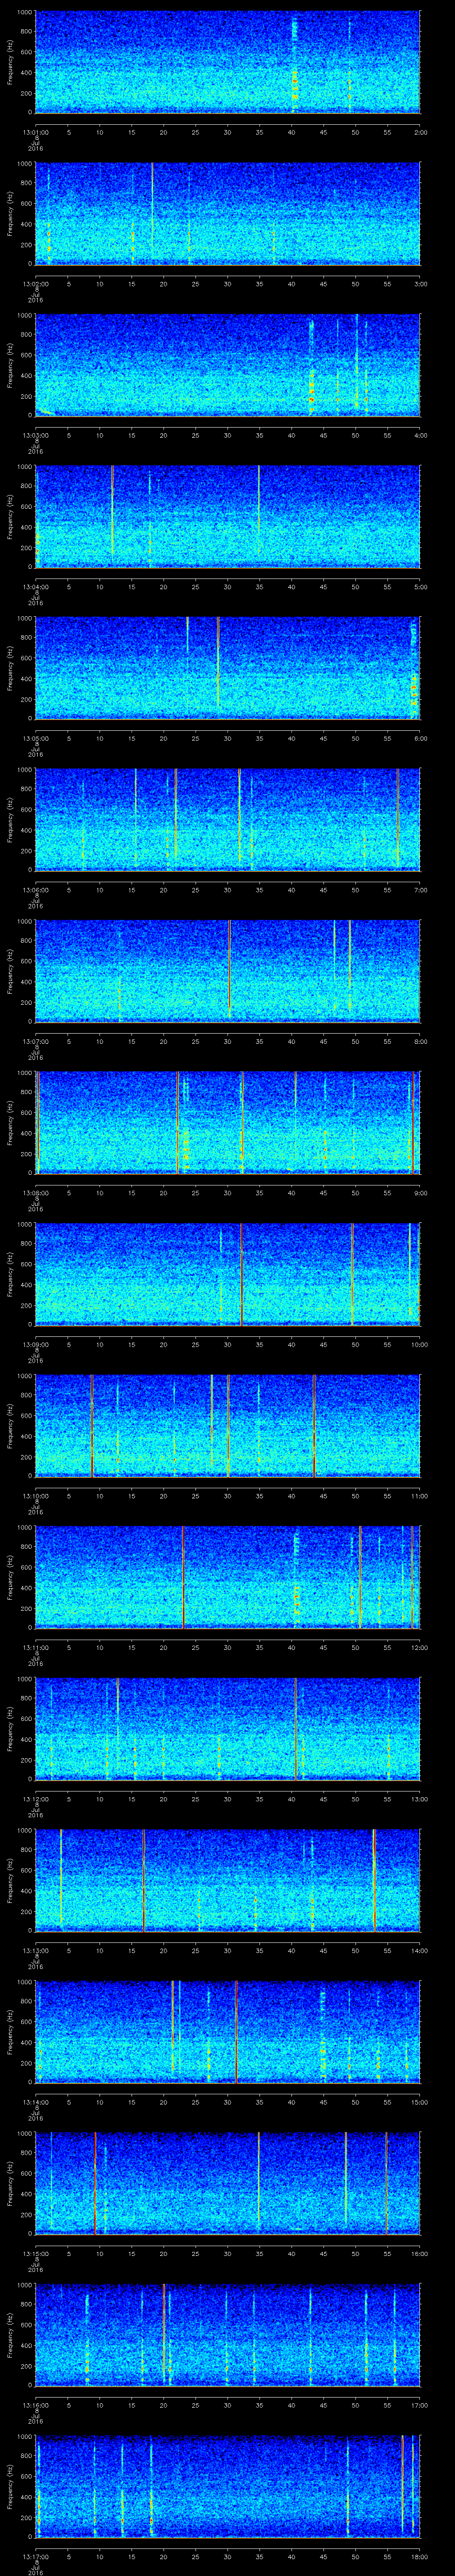Click the '13:05:00' time axis label

click(x=36, y=738)
